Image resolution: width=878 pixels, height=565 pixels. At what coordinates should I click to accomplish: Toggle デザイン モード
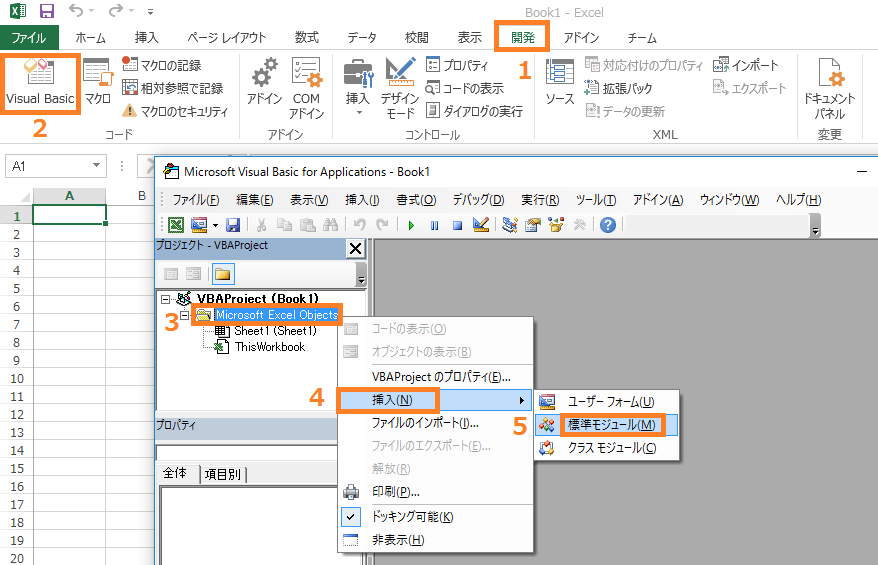[x=400, y=88]
